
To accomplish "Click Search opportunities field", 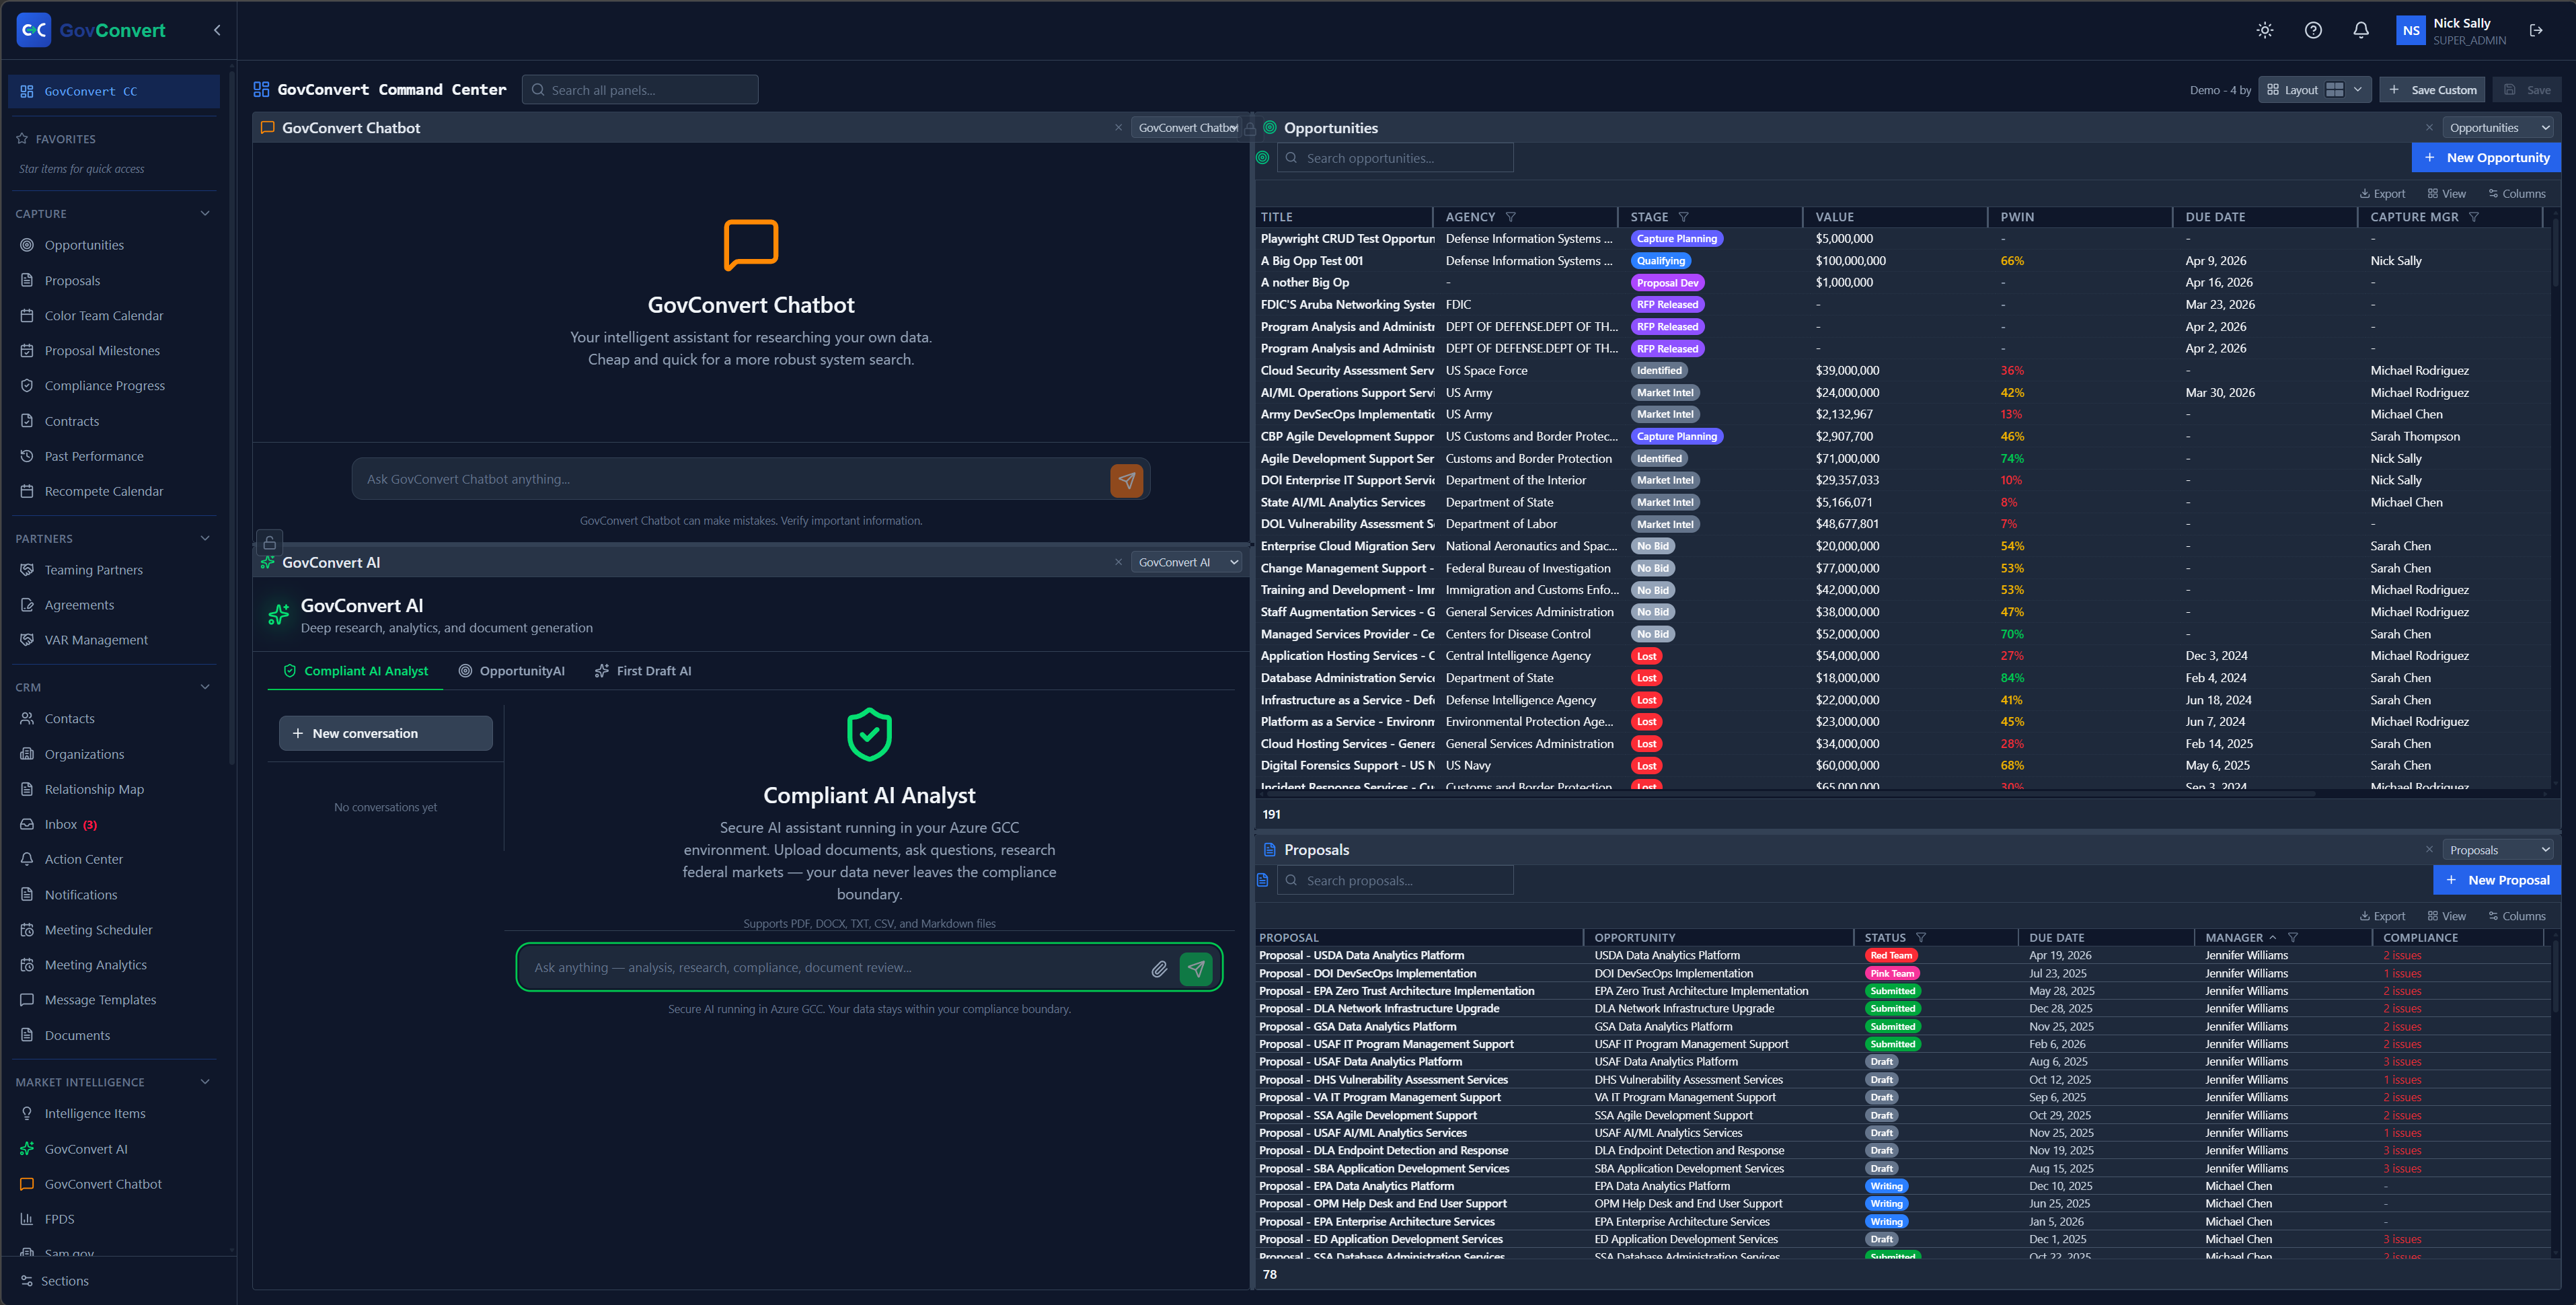I will pos(1396,158).
